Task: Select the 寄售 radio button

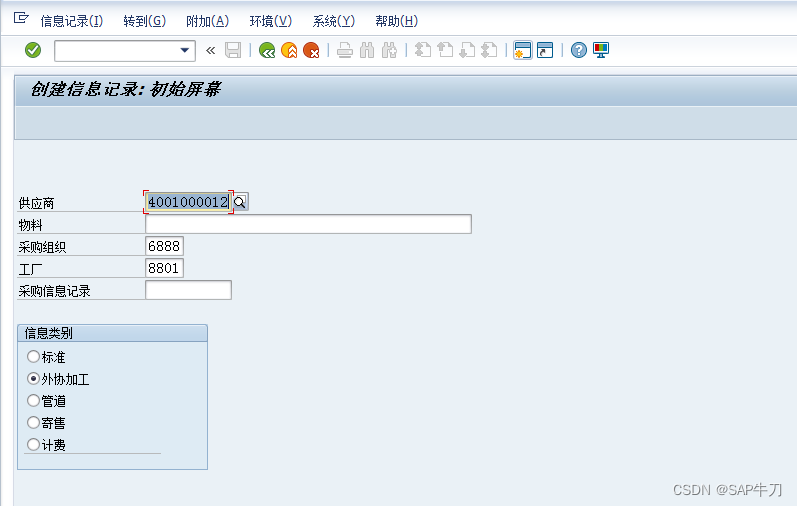Action: point(34,422)
